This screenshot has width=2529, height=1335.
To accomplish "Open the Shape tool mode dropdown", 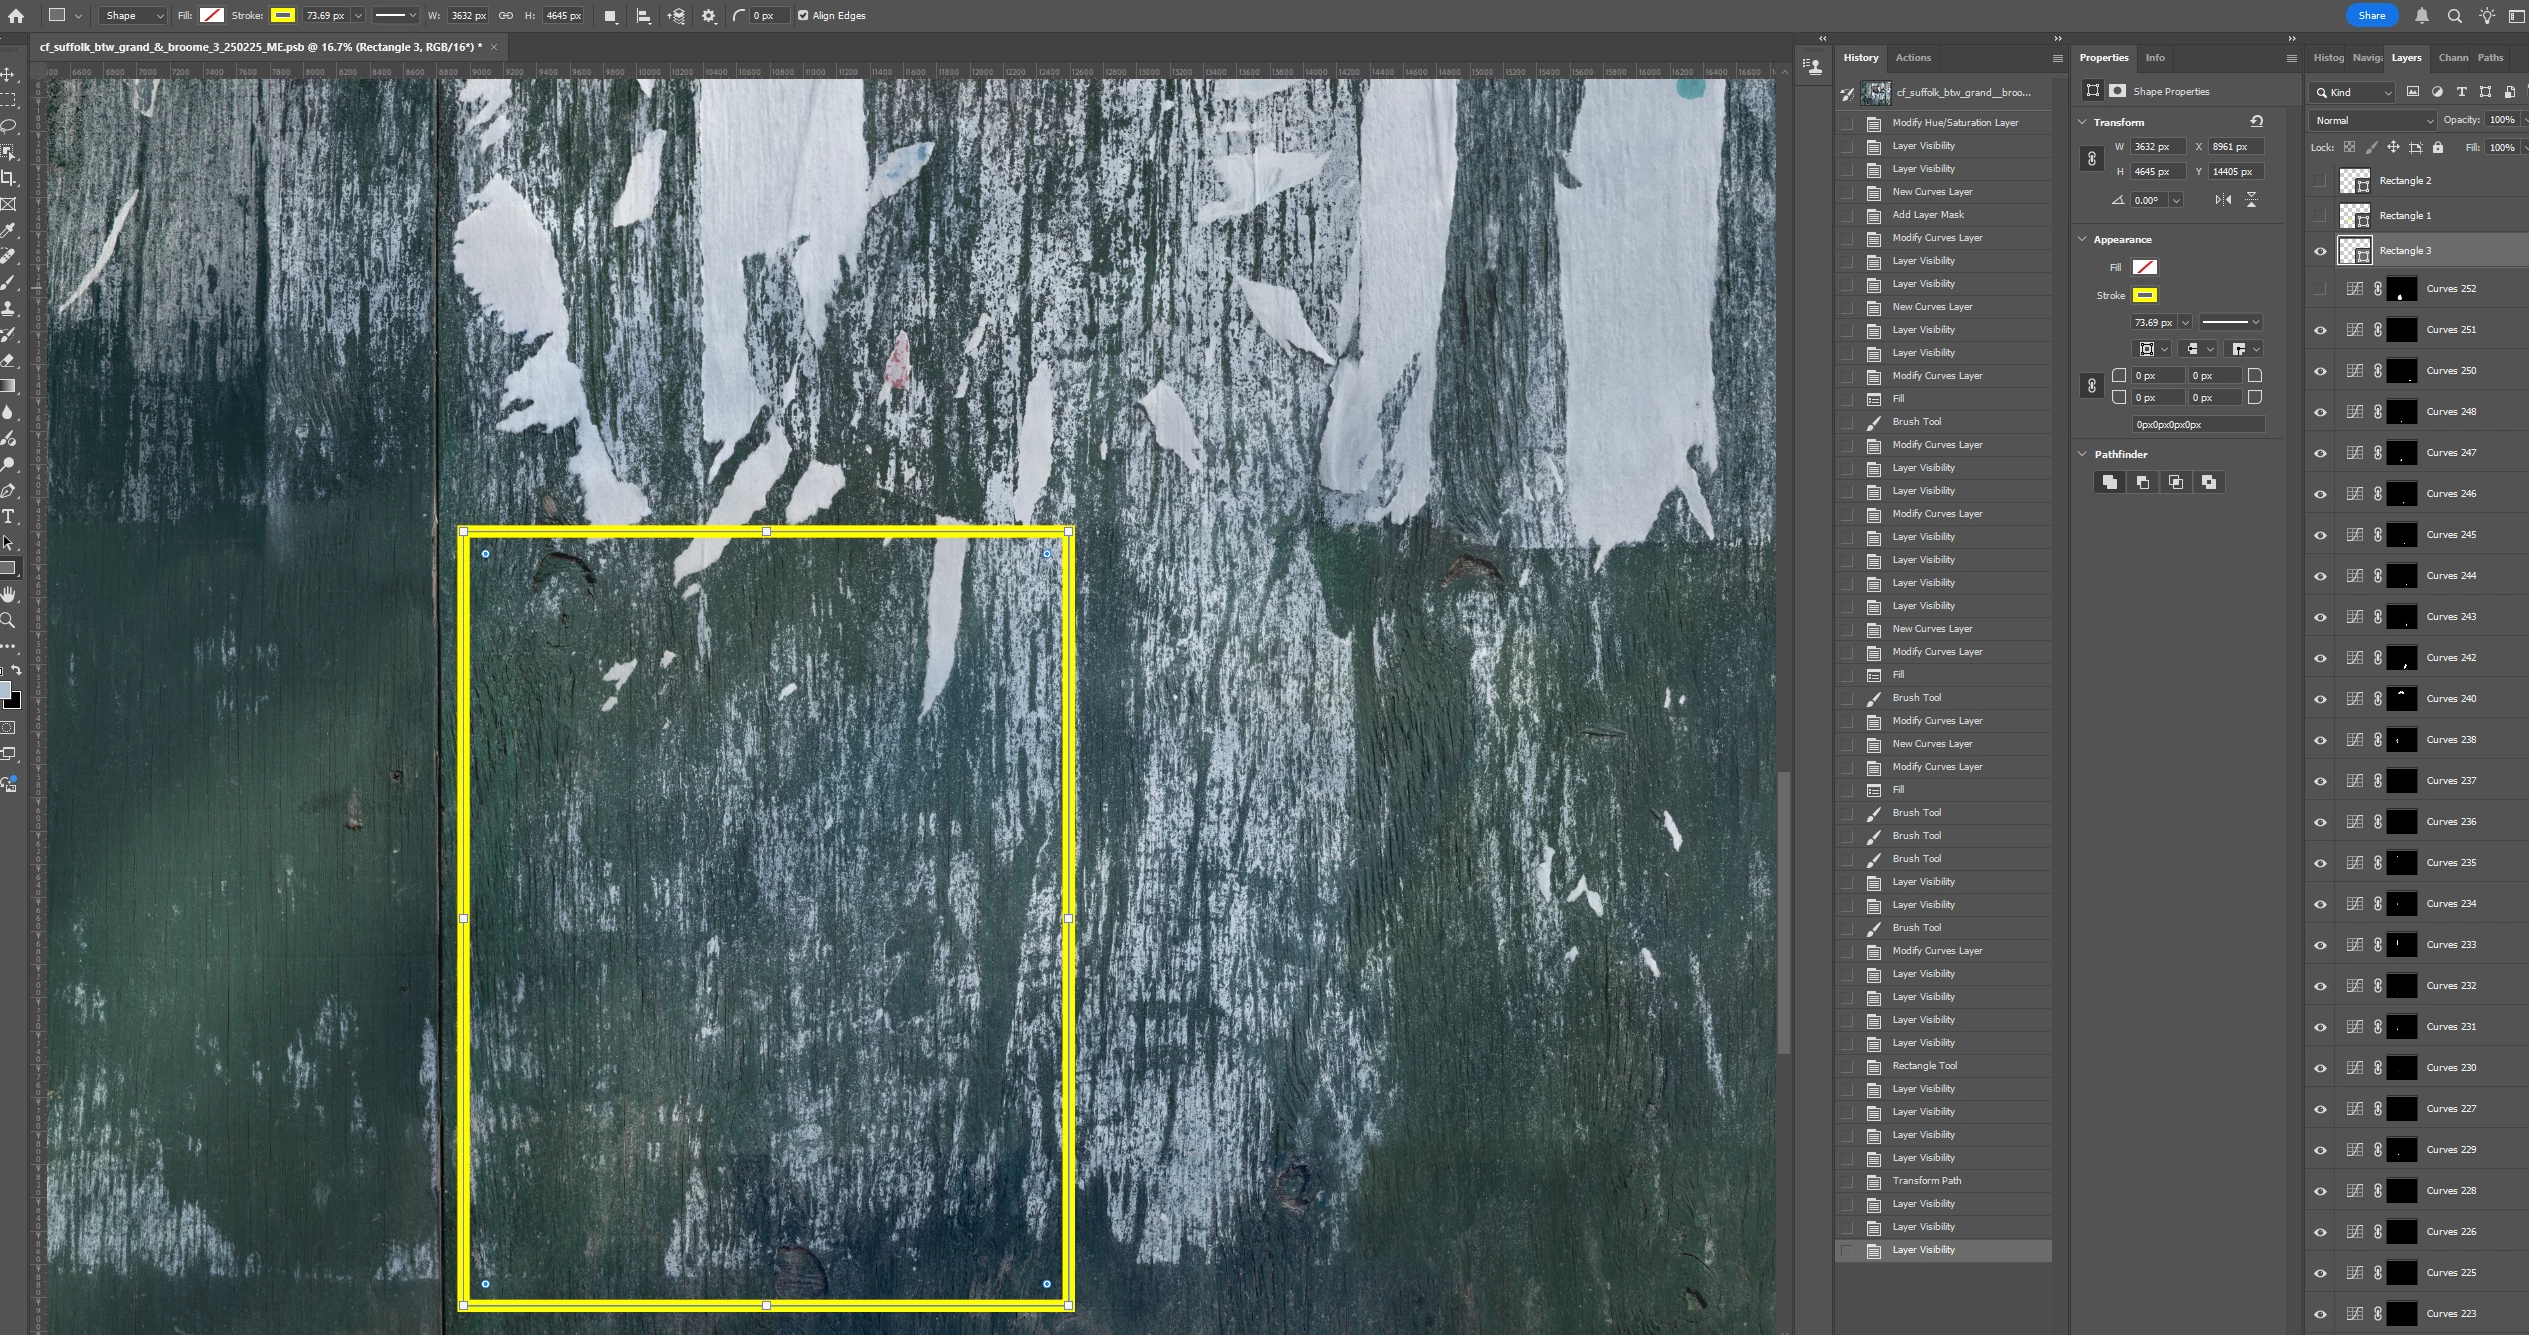I will (x=135, y=16).
